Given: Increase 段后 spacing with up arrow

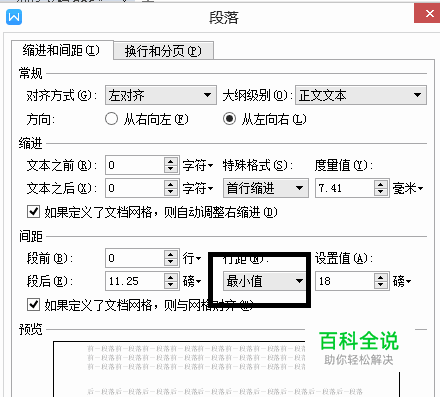Looking at the screenshot, I should 171,277.
